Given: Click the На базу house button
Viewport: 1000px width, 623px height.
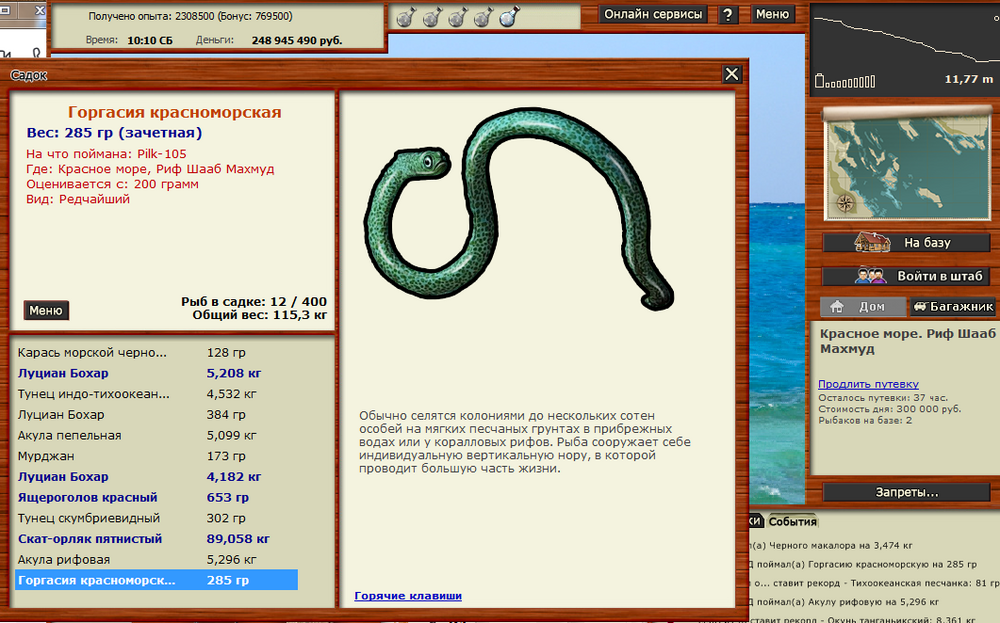Looking at the screenshot, I should tap(906, 243).
